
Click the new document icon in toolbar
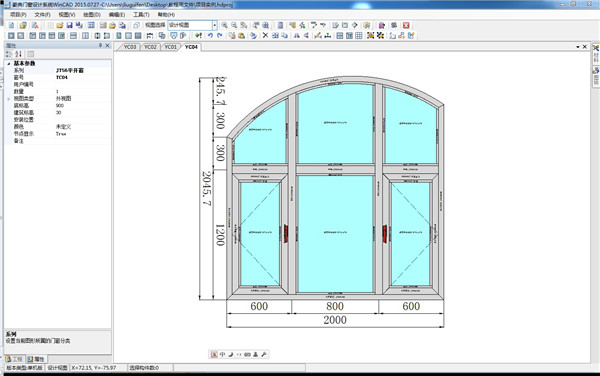[x=11, y=25]
